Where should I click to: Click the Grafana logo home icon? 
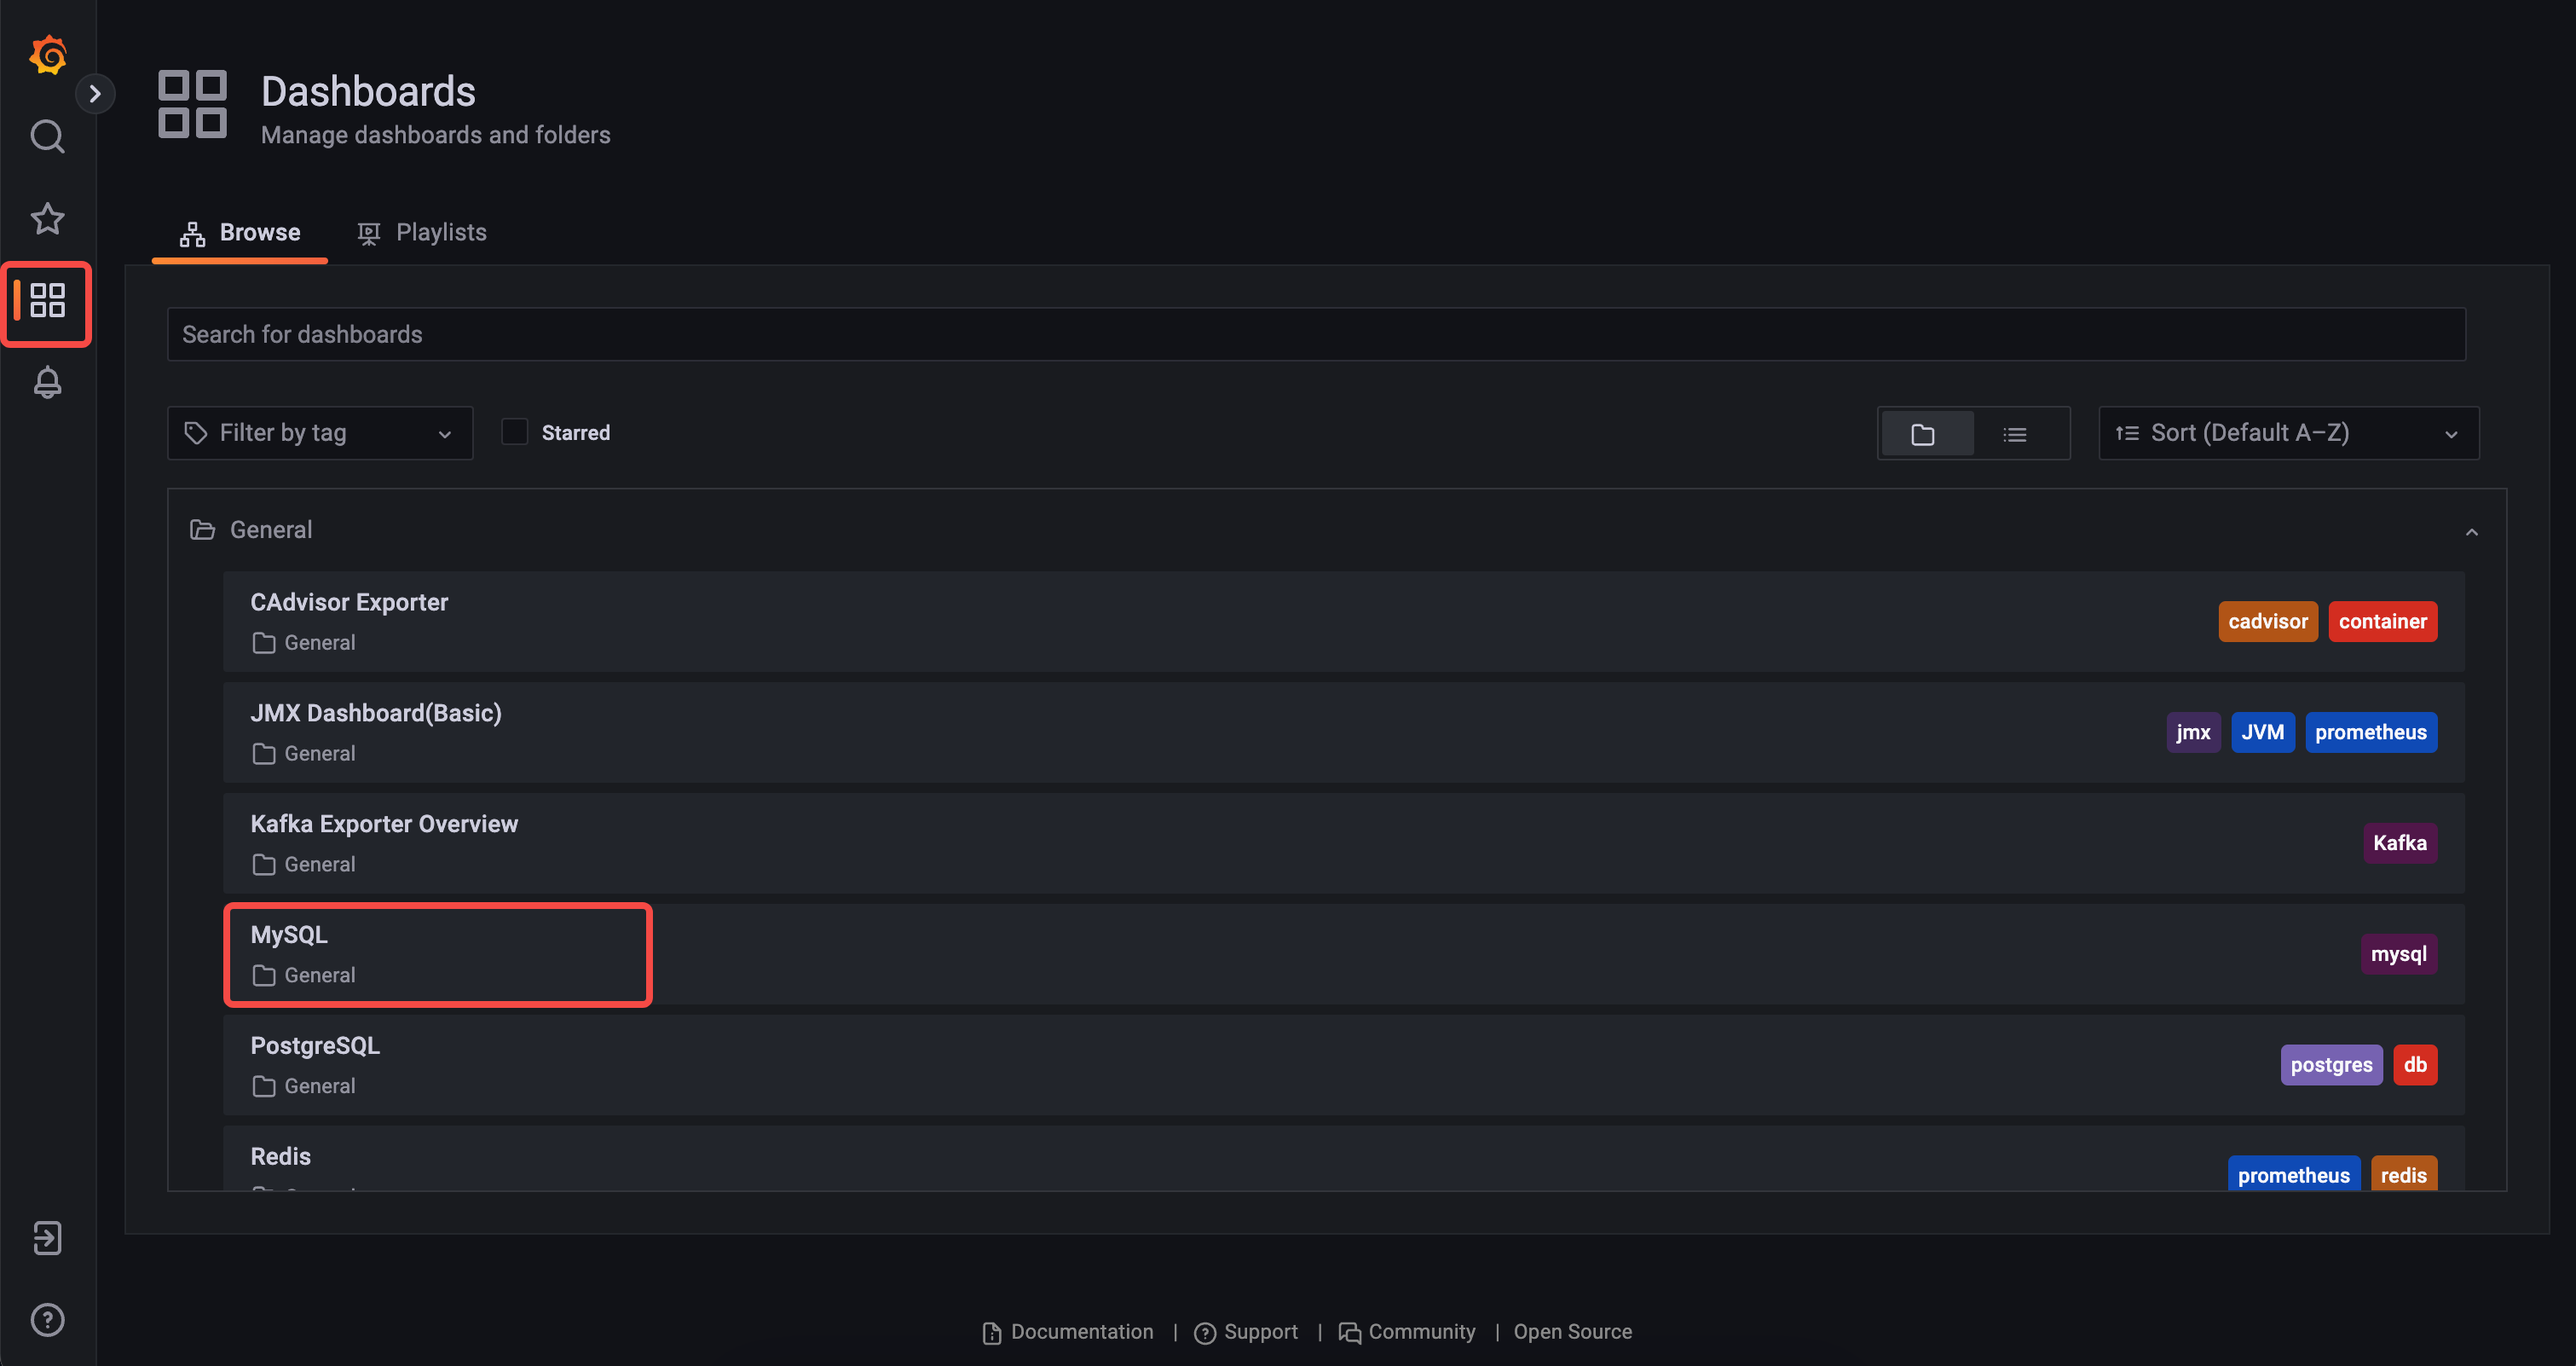coord(48,55)
